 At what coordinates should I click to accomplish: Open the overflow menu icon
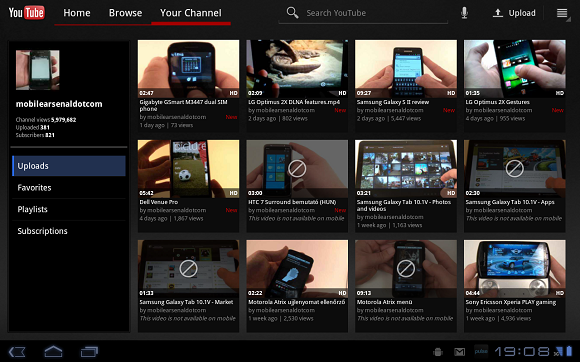[562, 13]
